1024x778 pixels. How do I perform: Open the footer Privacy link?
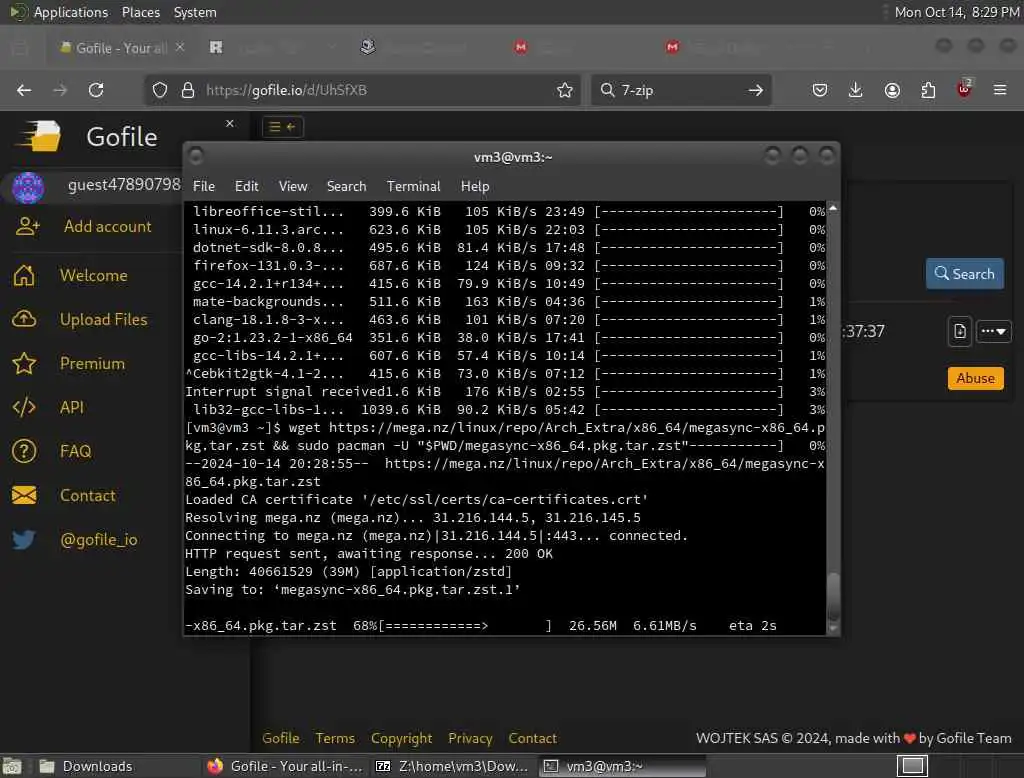[470, 738]
